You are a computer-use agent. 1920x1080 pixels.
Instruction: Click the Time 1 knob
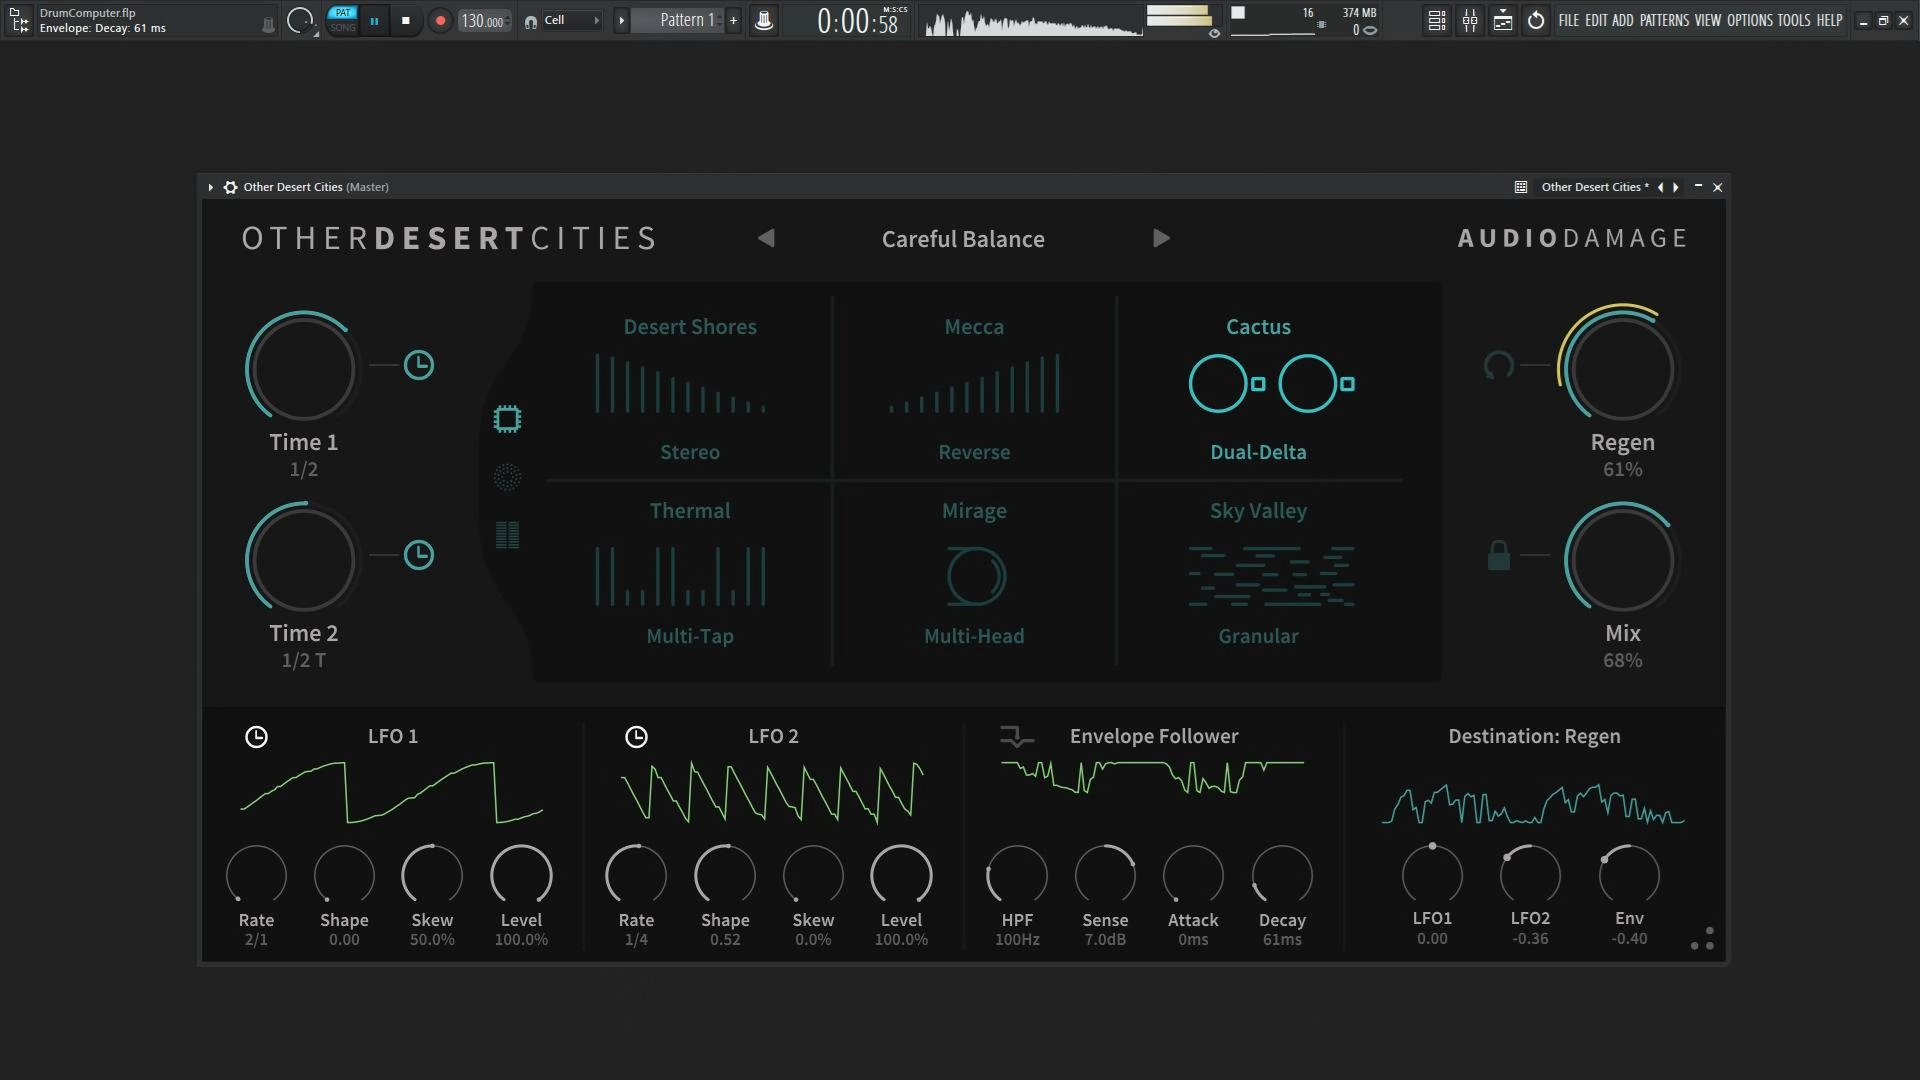click(302, 367)
